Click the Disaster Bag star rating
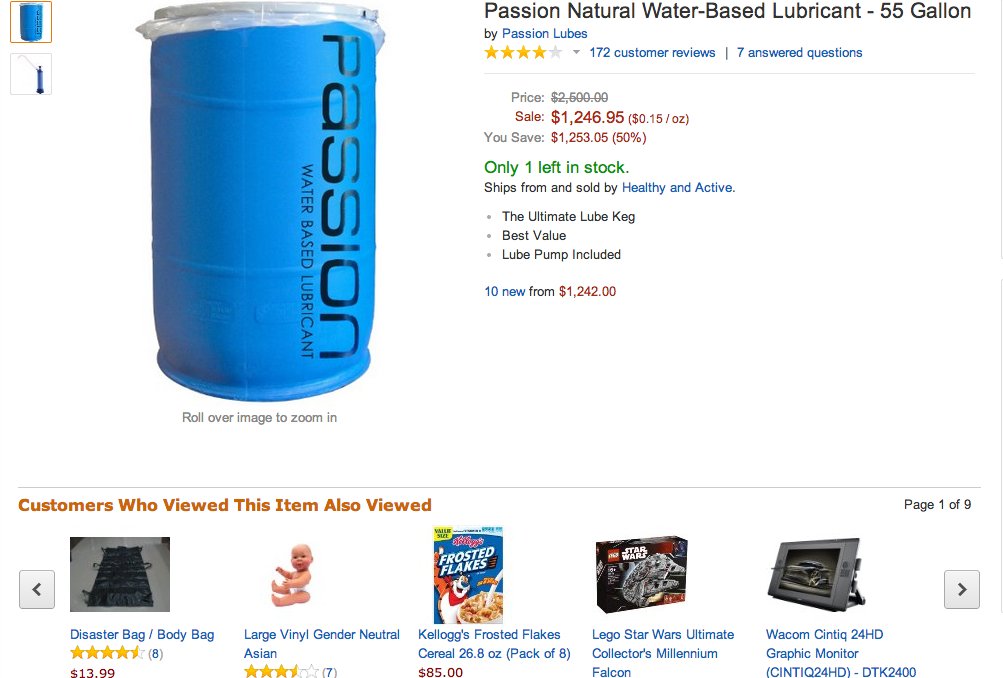Viewport: 1003px width, 678px height. point(107,653)
